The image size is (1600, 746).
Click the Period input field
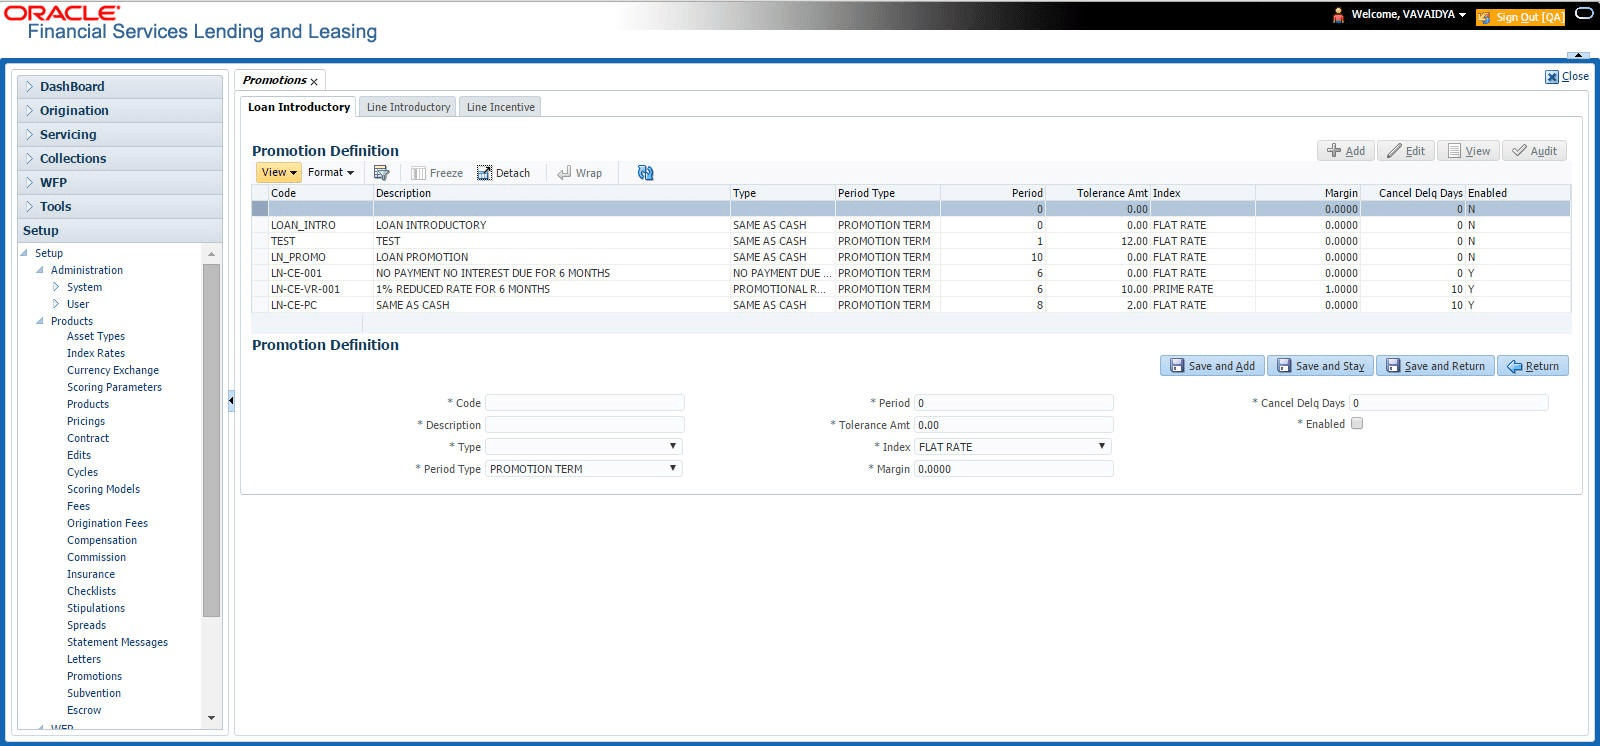[x=1013, y=402]
